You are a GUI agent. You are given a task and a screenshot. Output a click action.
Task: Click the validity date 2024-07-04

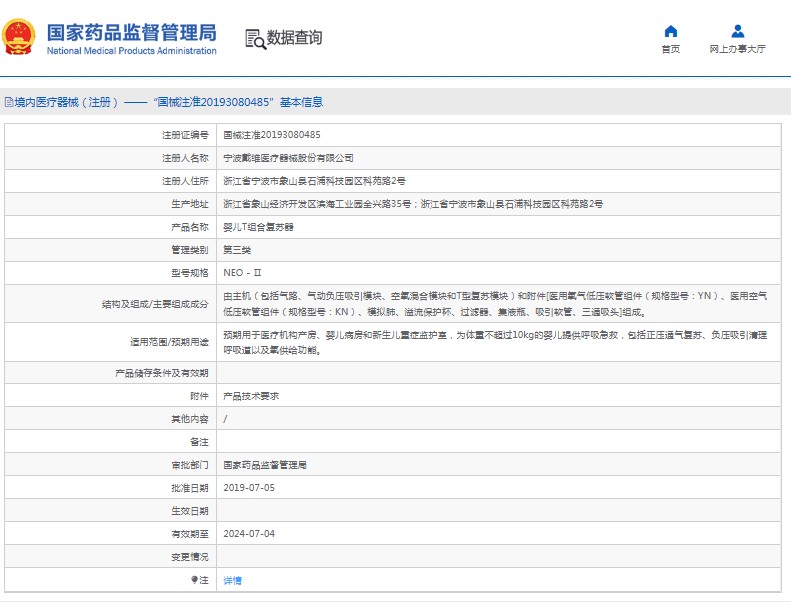[x=248, y=534]
